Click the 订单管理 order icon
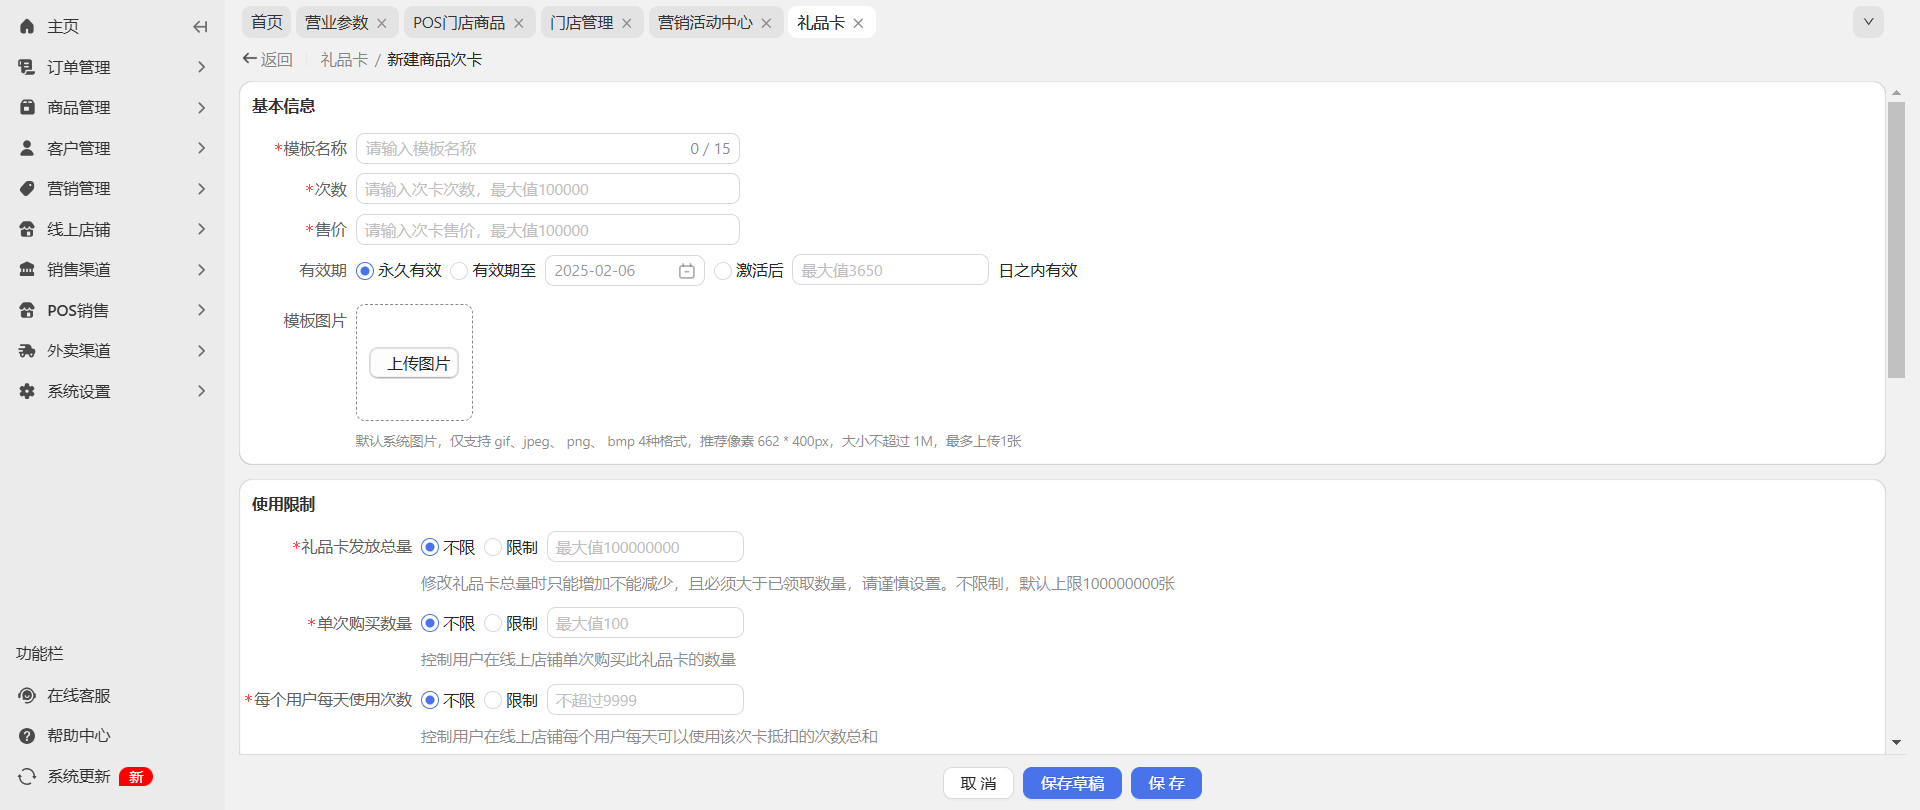Screen dimensions: 1920x810 27,67
